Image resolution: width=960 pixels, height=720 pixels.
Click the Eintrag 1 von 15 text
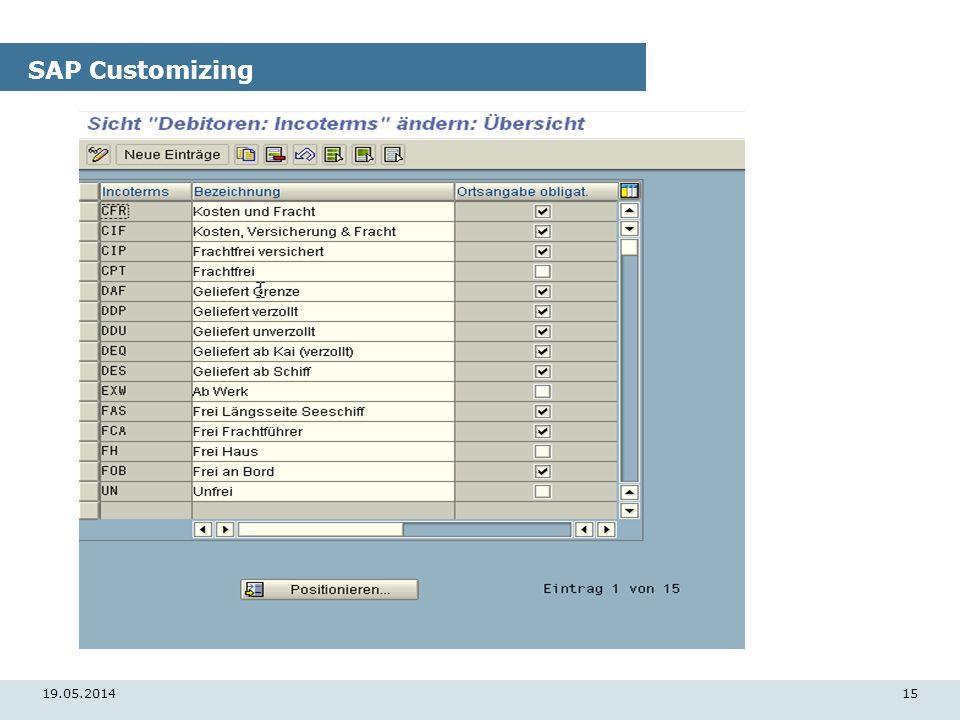(611, 588)
